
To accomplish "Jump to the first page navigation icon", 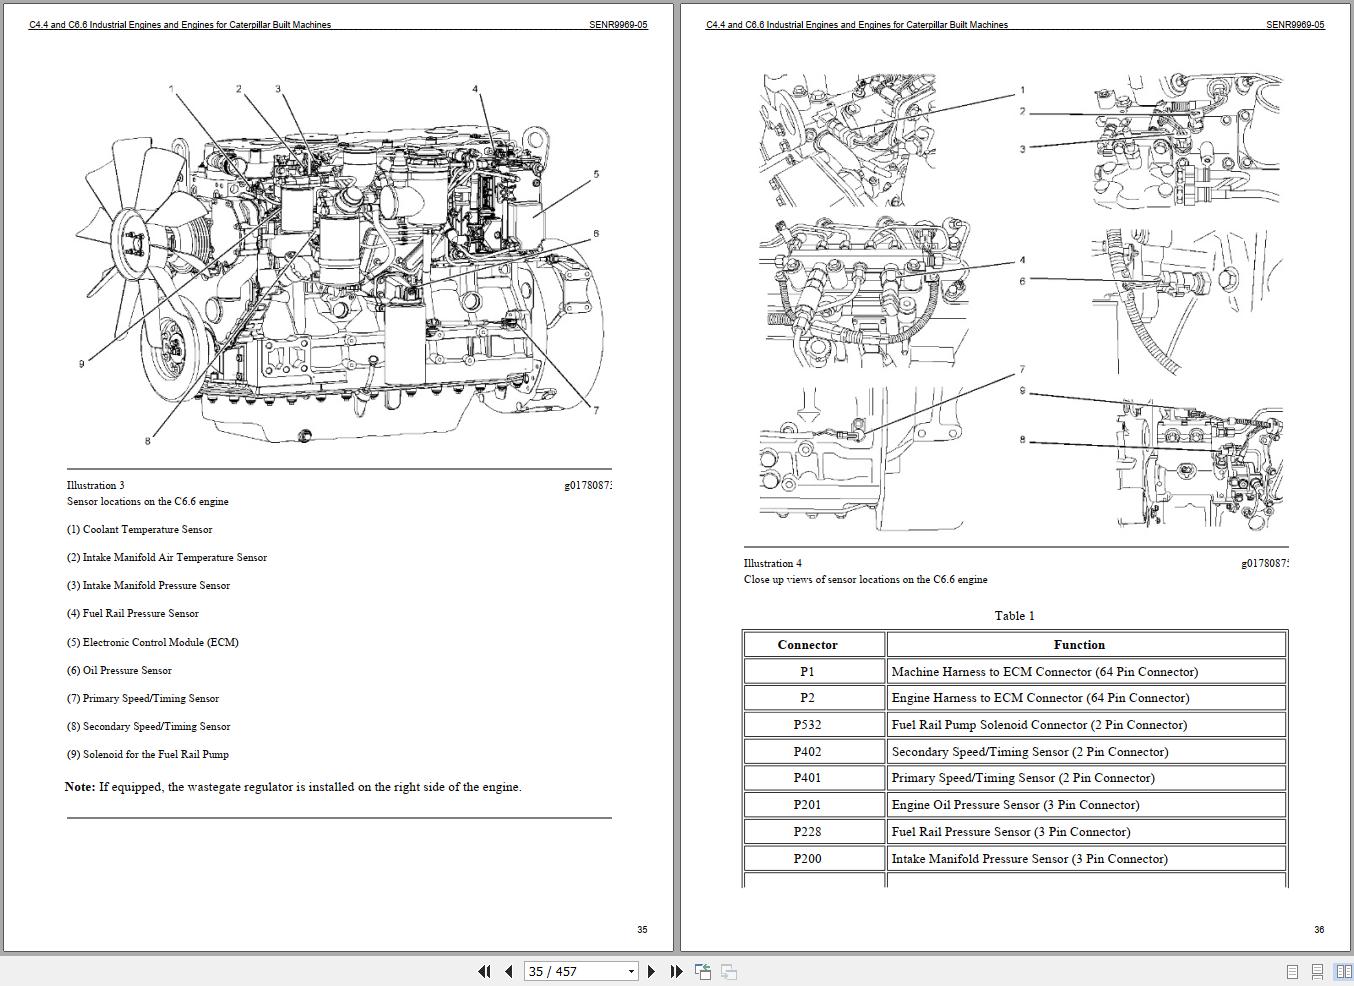I will [x=485, y=971].
